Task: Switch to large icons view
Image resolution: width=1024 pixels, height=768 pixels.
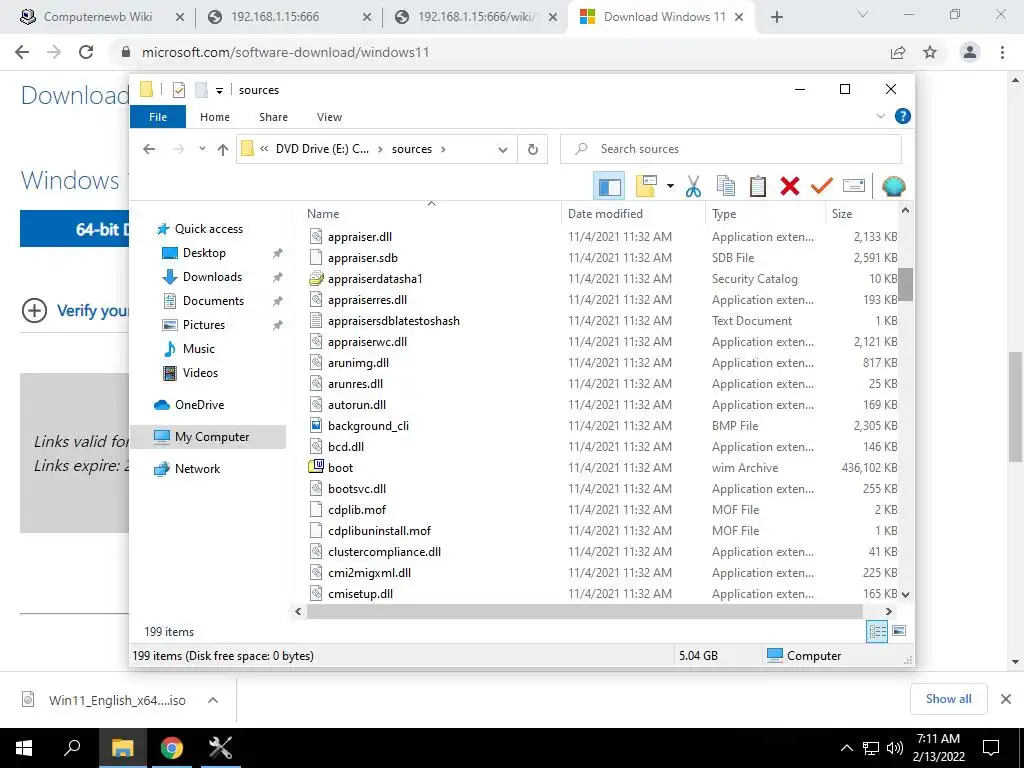Action: (x=899, y=631)
